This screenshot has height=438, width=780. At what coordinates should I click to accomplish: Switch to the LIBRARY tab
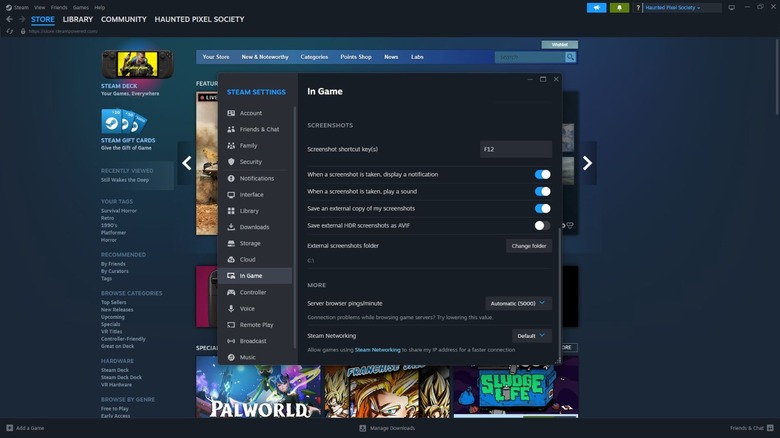click(x=78, y=19)
